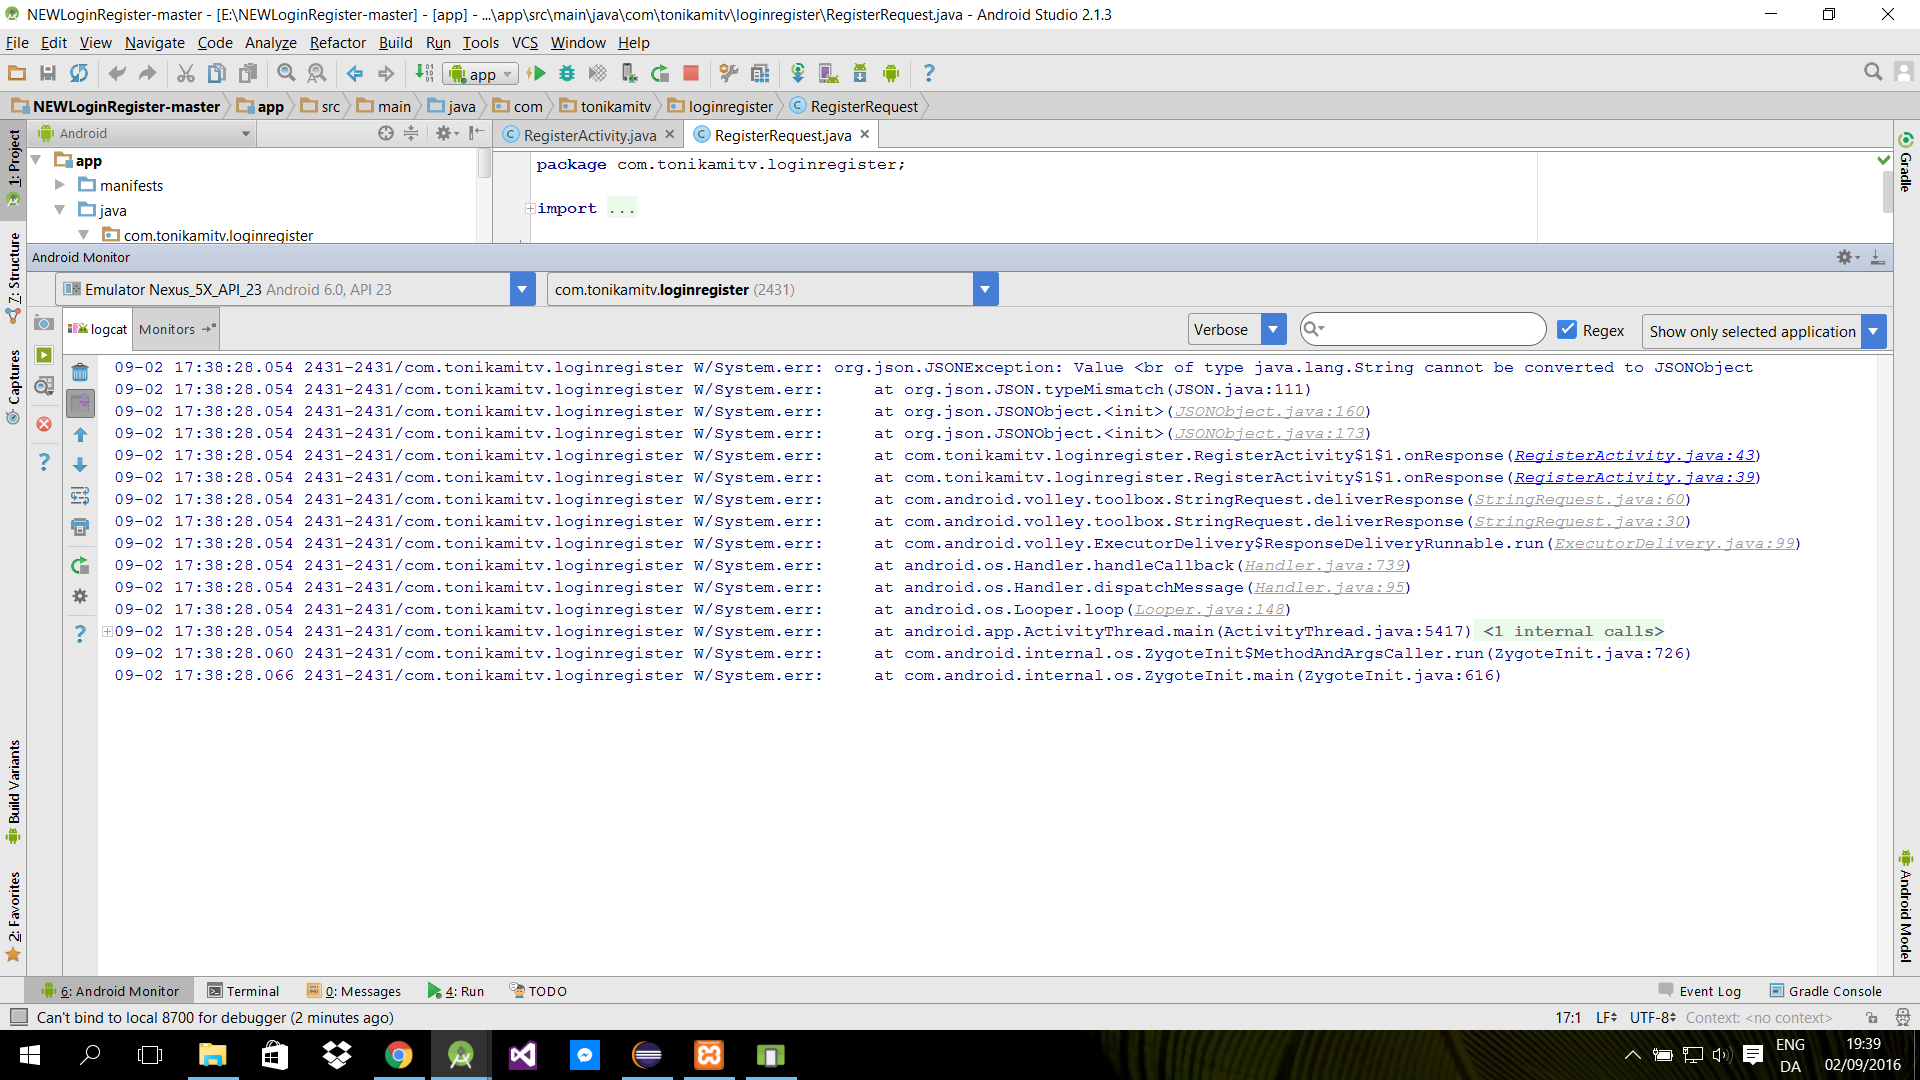This screenshot has width=1920, height=1080.
Task: Open the VCS menu
Action: tap(524, 42)
